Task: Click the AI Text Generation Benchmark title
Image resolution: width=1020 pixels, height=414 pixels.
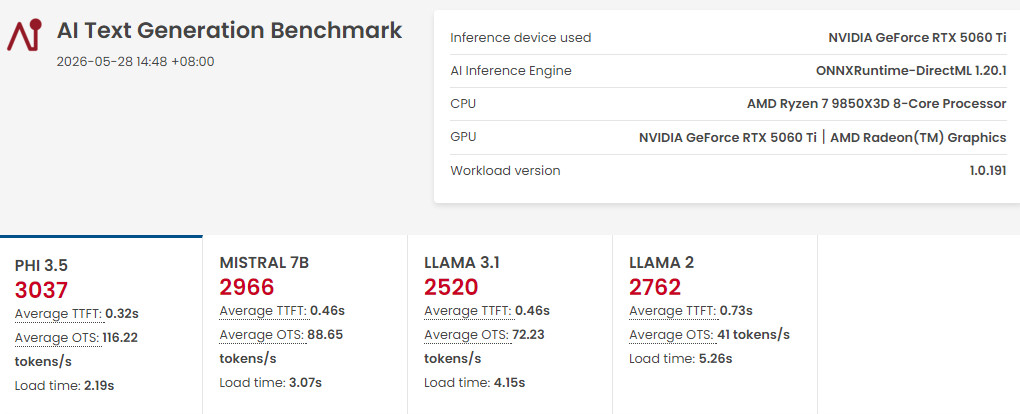Action: 229,31
